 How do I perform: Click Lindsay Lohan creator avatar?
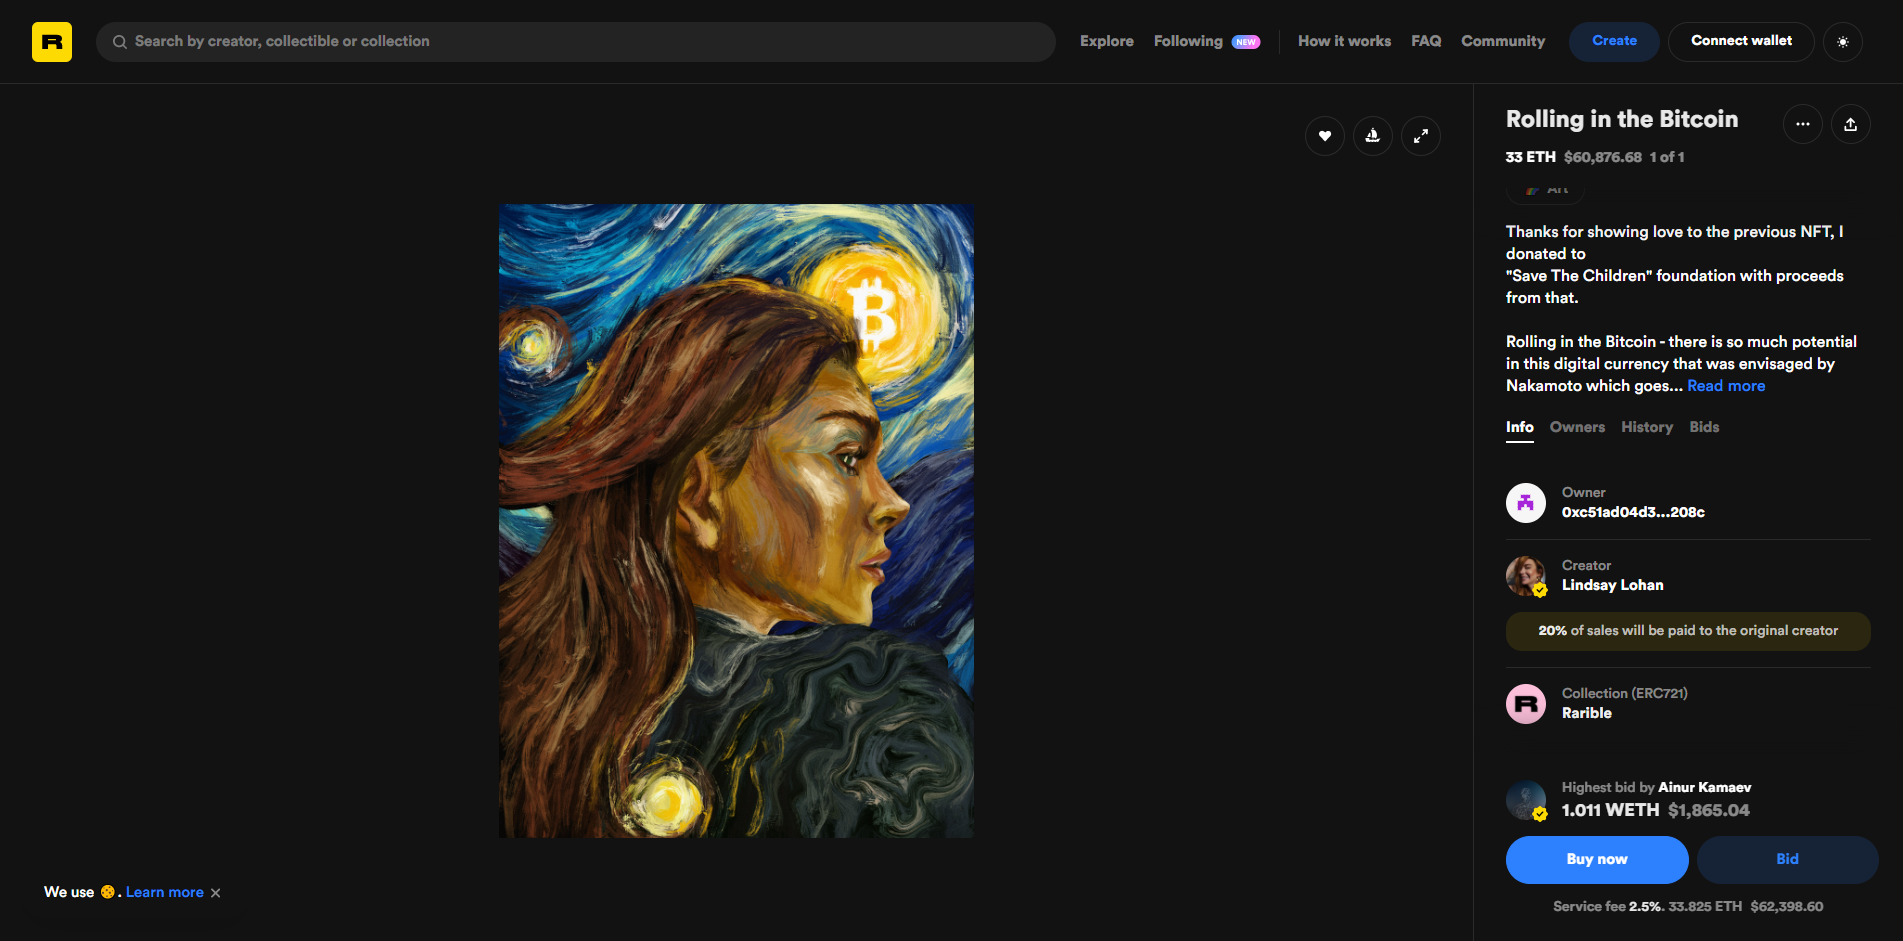pyautogui.click(x=1526, y=576)
